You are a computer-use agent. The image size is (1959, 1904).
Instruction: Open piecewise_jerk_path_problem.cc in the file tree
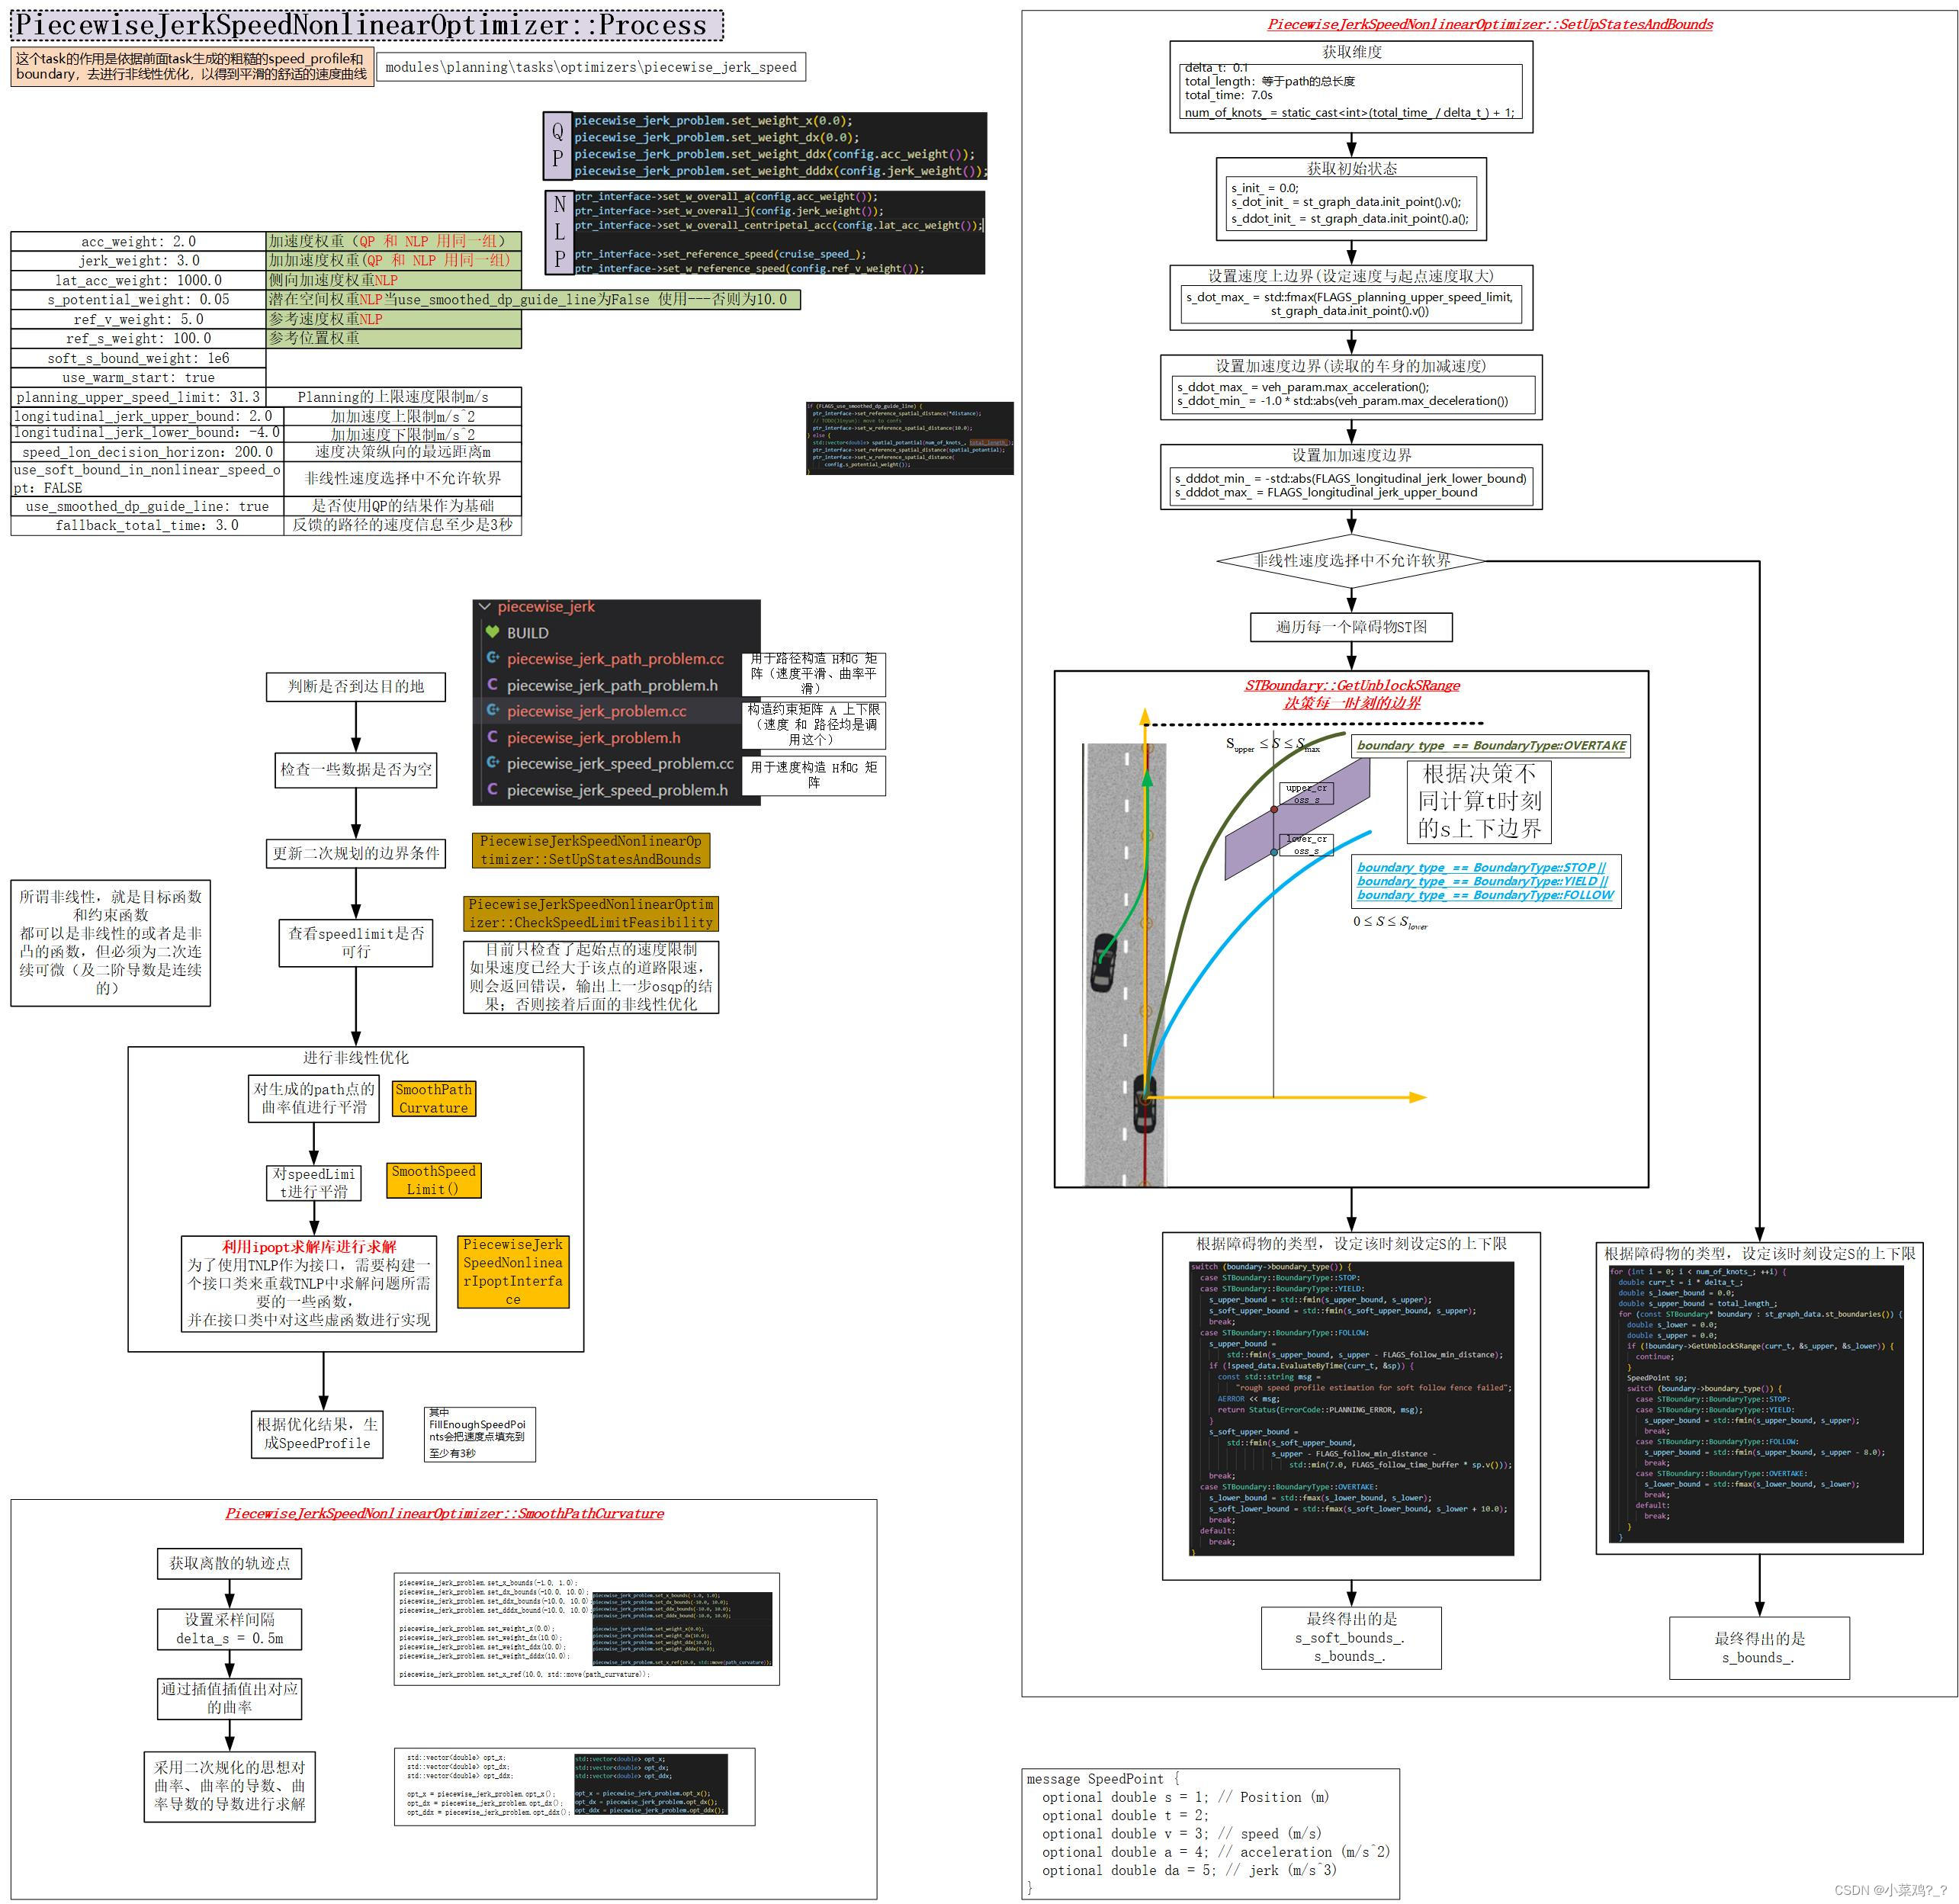615,659
